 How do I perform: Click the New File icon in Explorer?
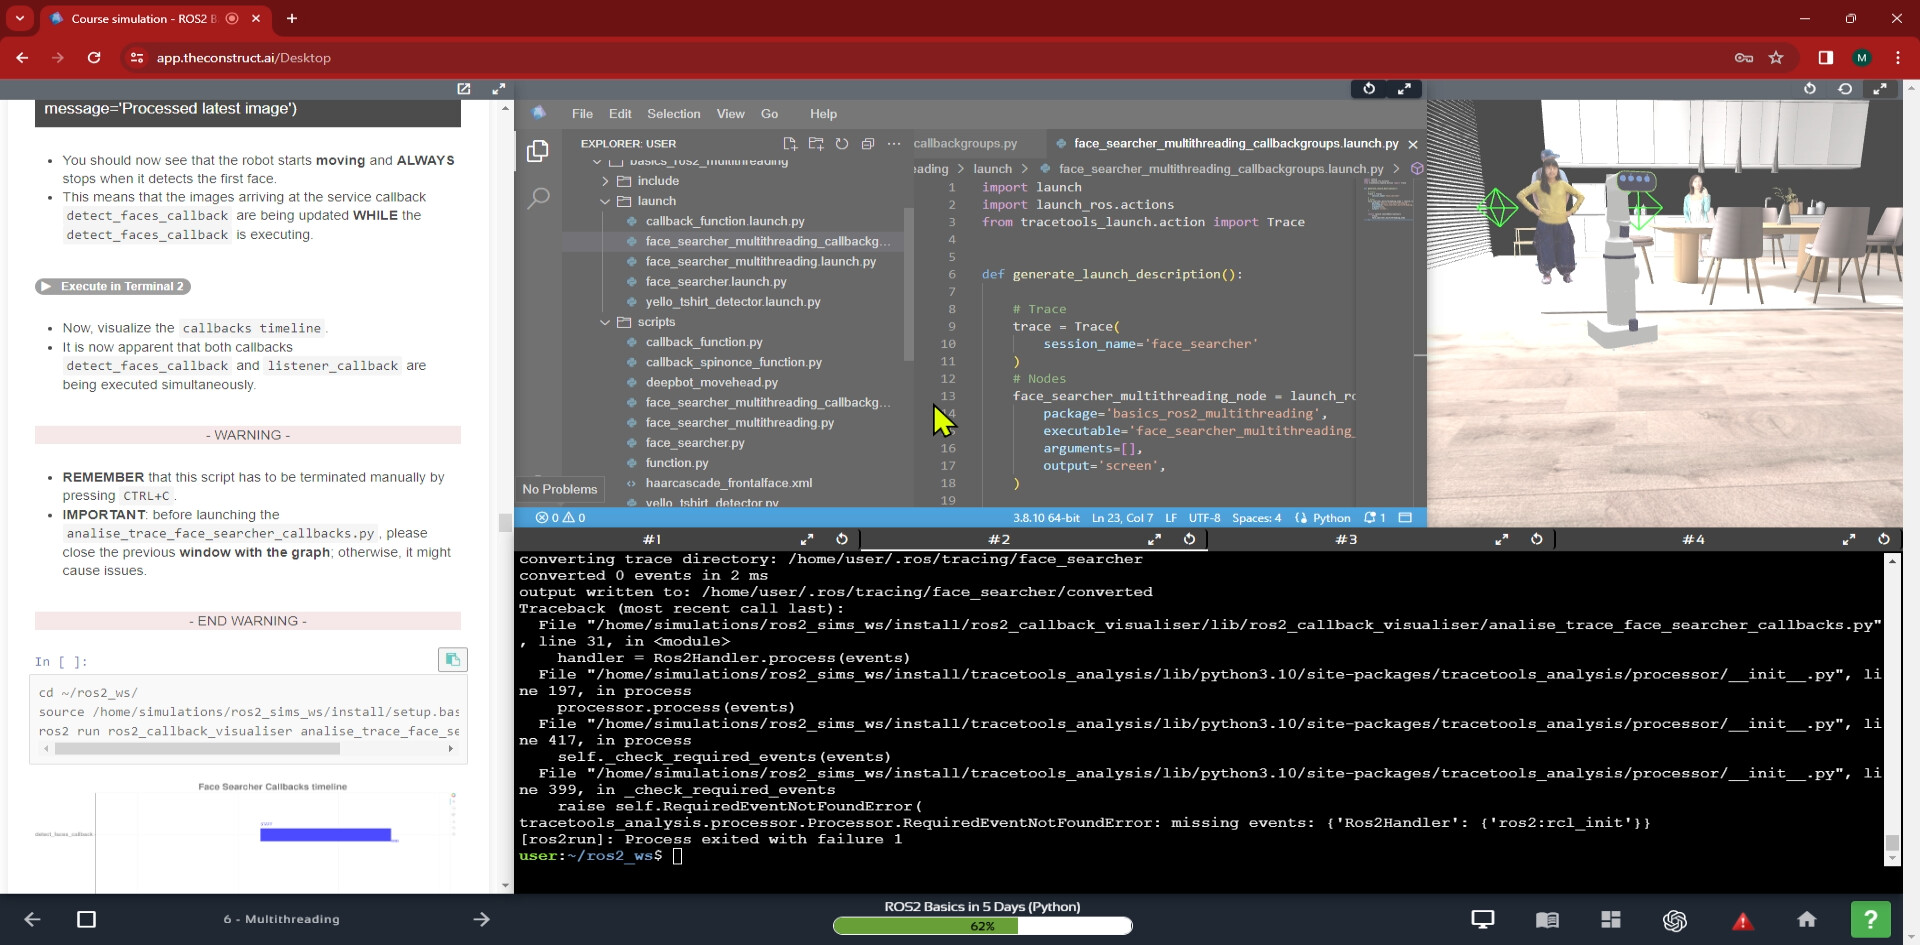click(x=789, y=144)
